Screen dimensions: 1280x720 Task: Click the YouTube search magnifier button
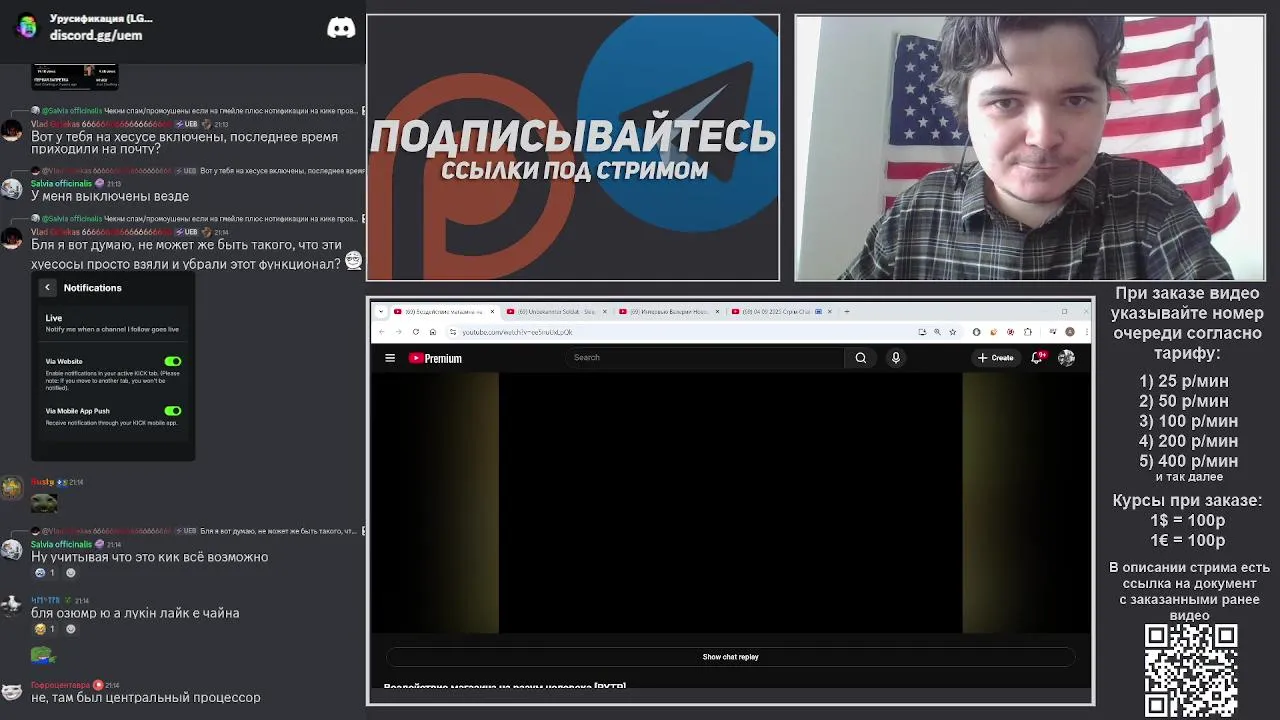pyautogui.click(x=860, y=357)
